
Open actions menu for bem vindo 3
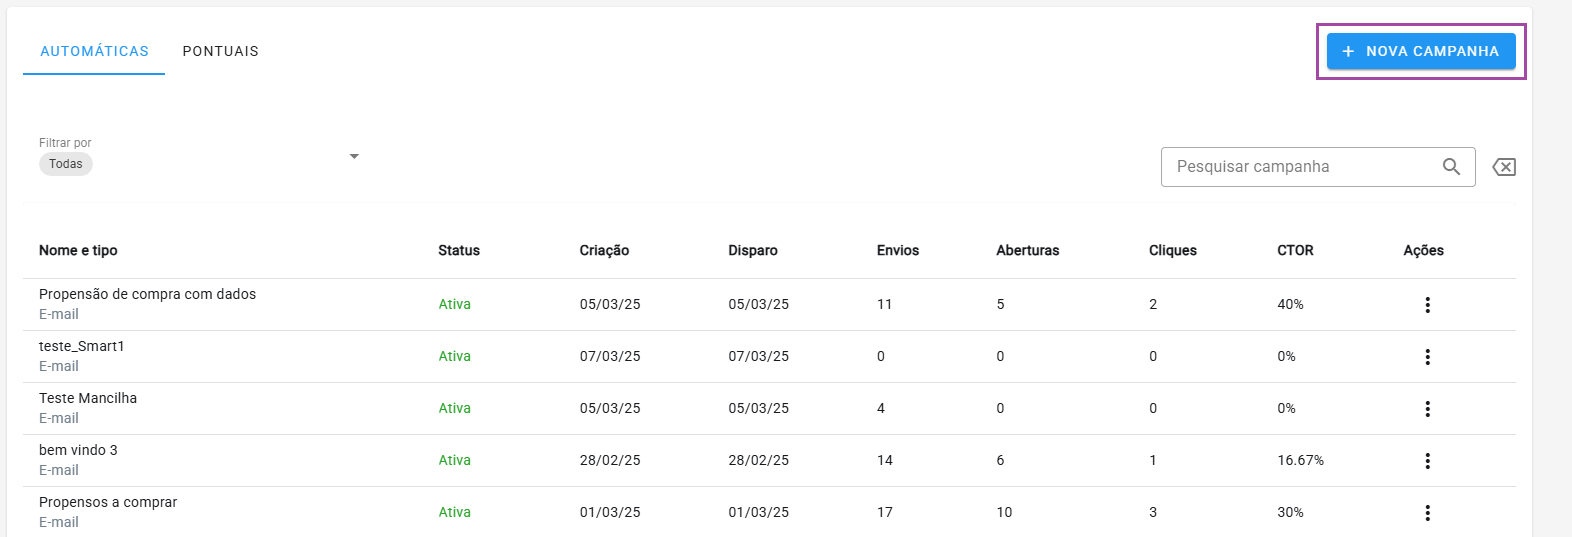click(x=1427, y=461)
